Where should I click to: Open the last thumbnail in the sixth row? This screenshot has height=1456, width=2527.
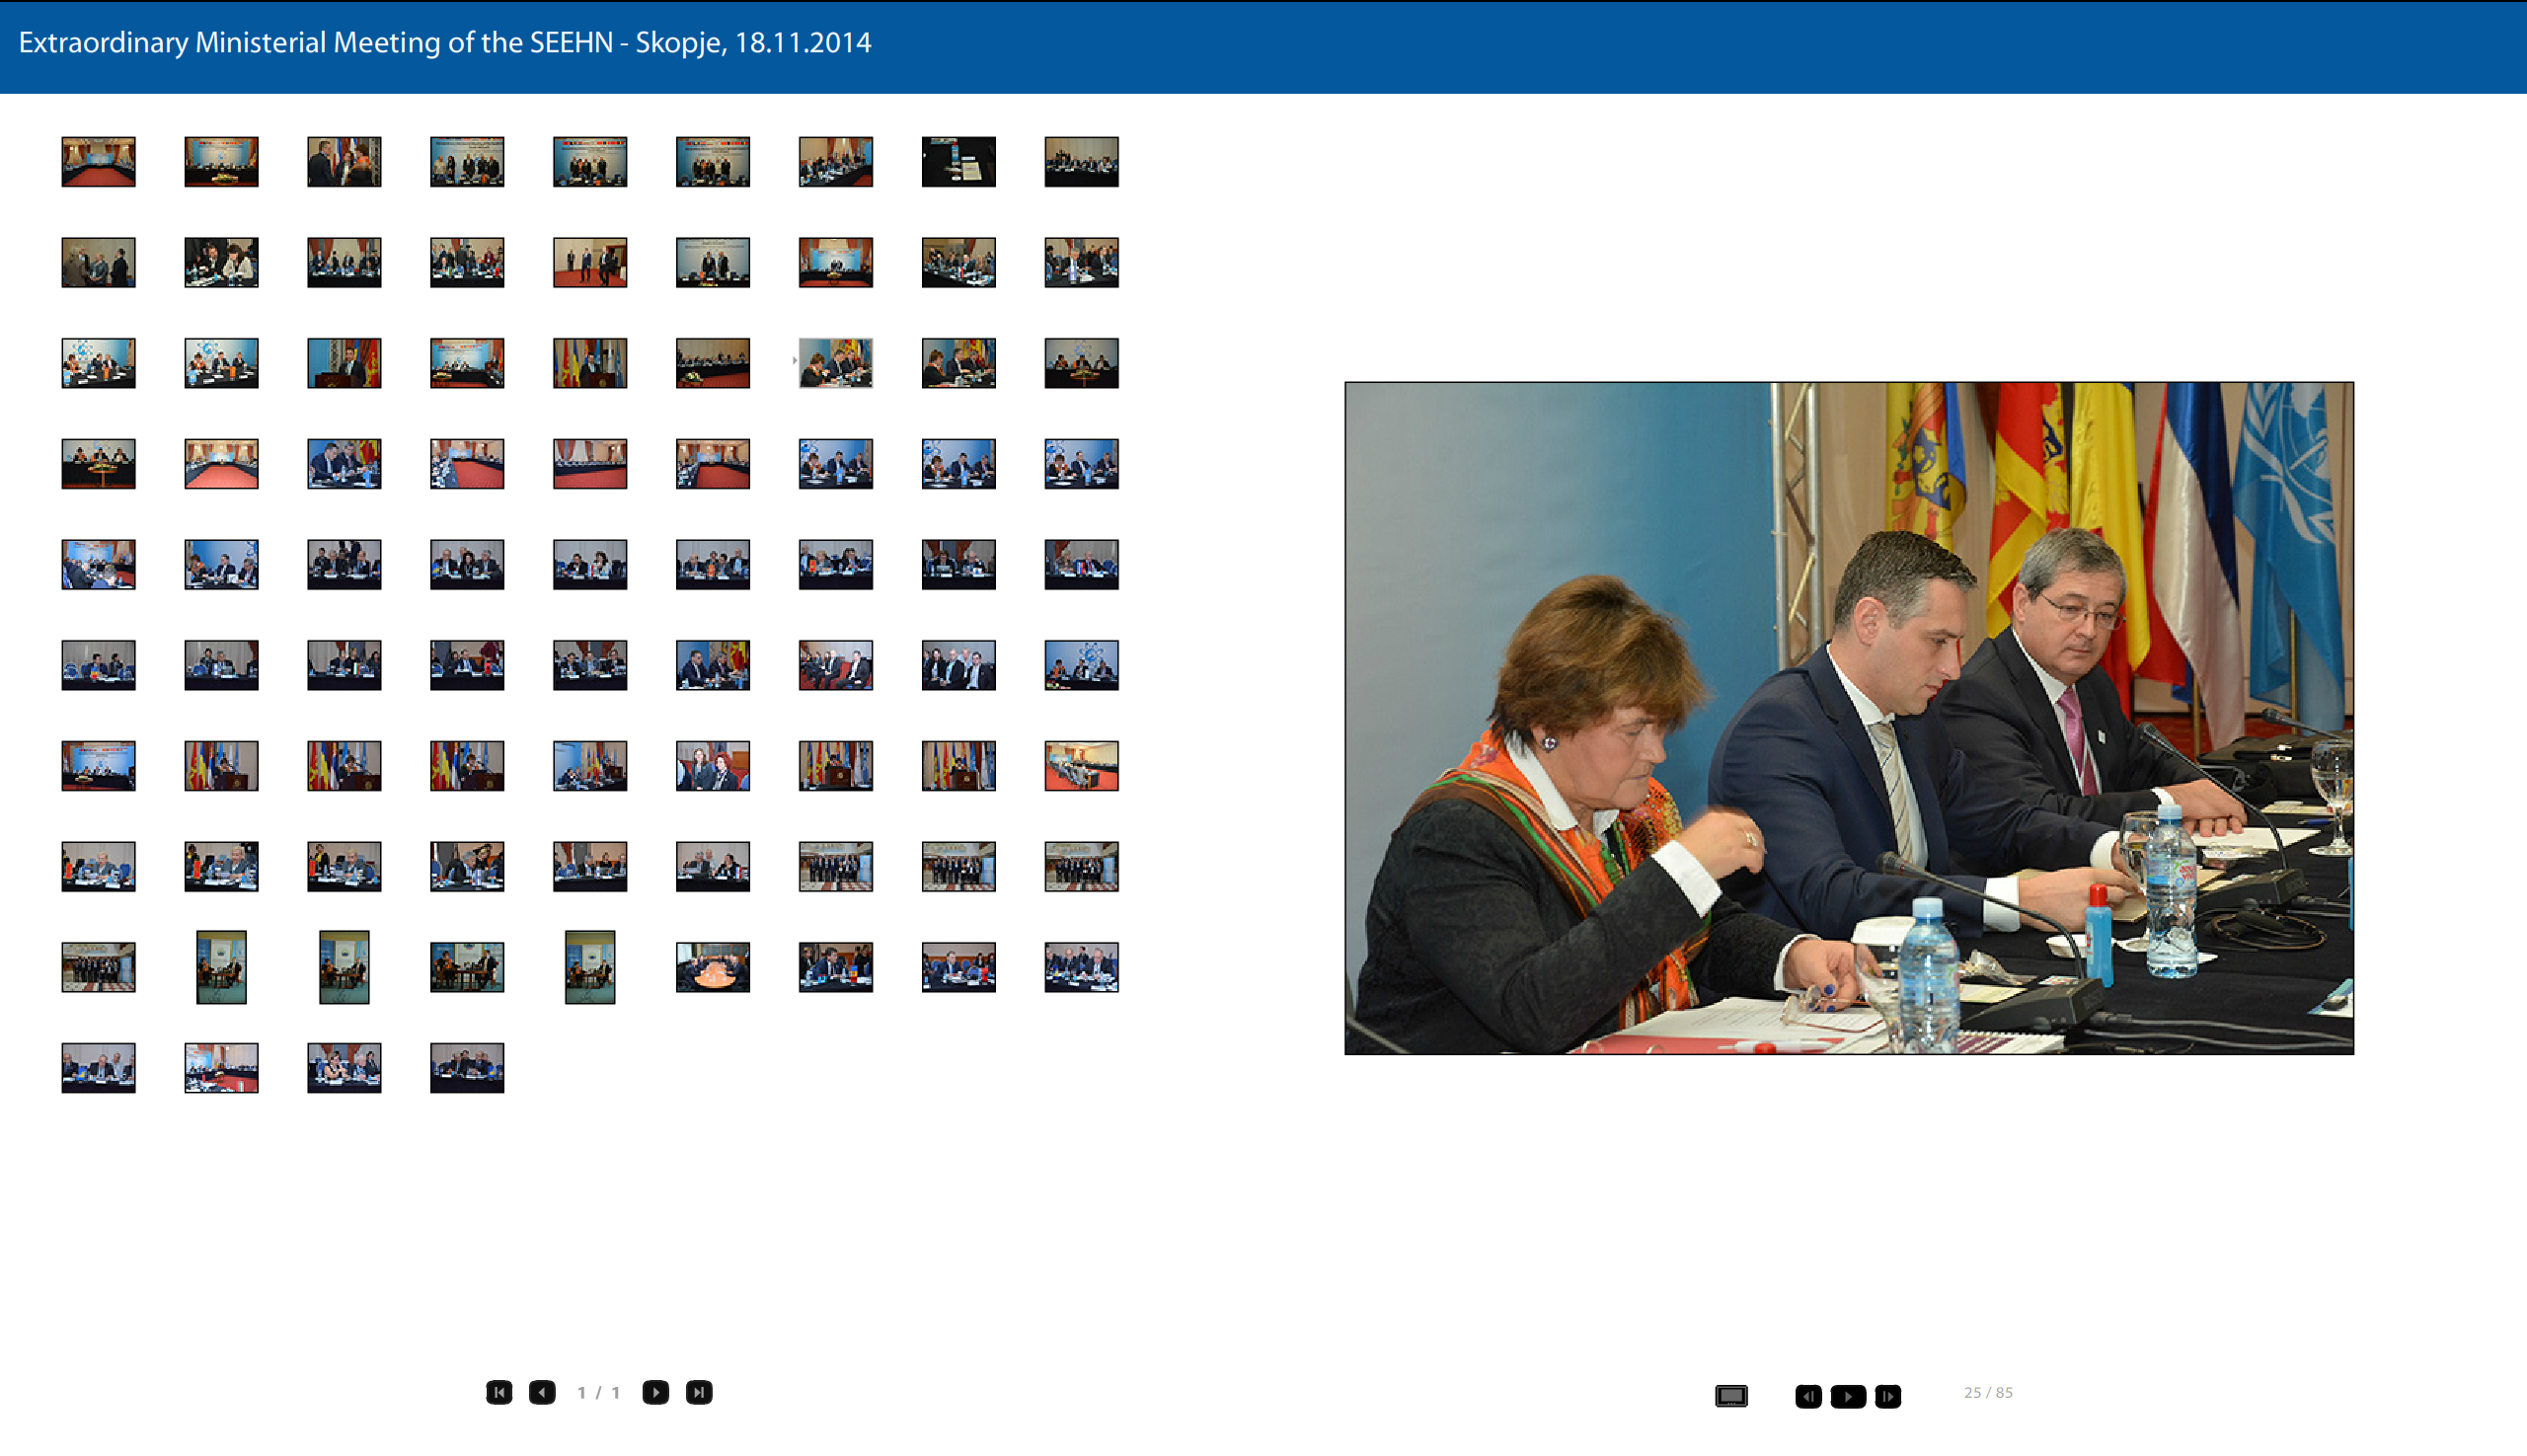[x=1081, y=665]
